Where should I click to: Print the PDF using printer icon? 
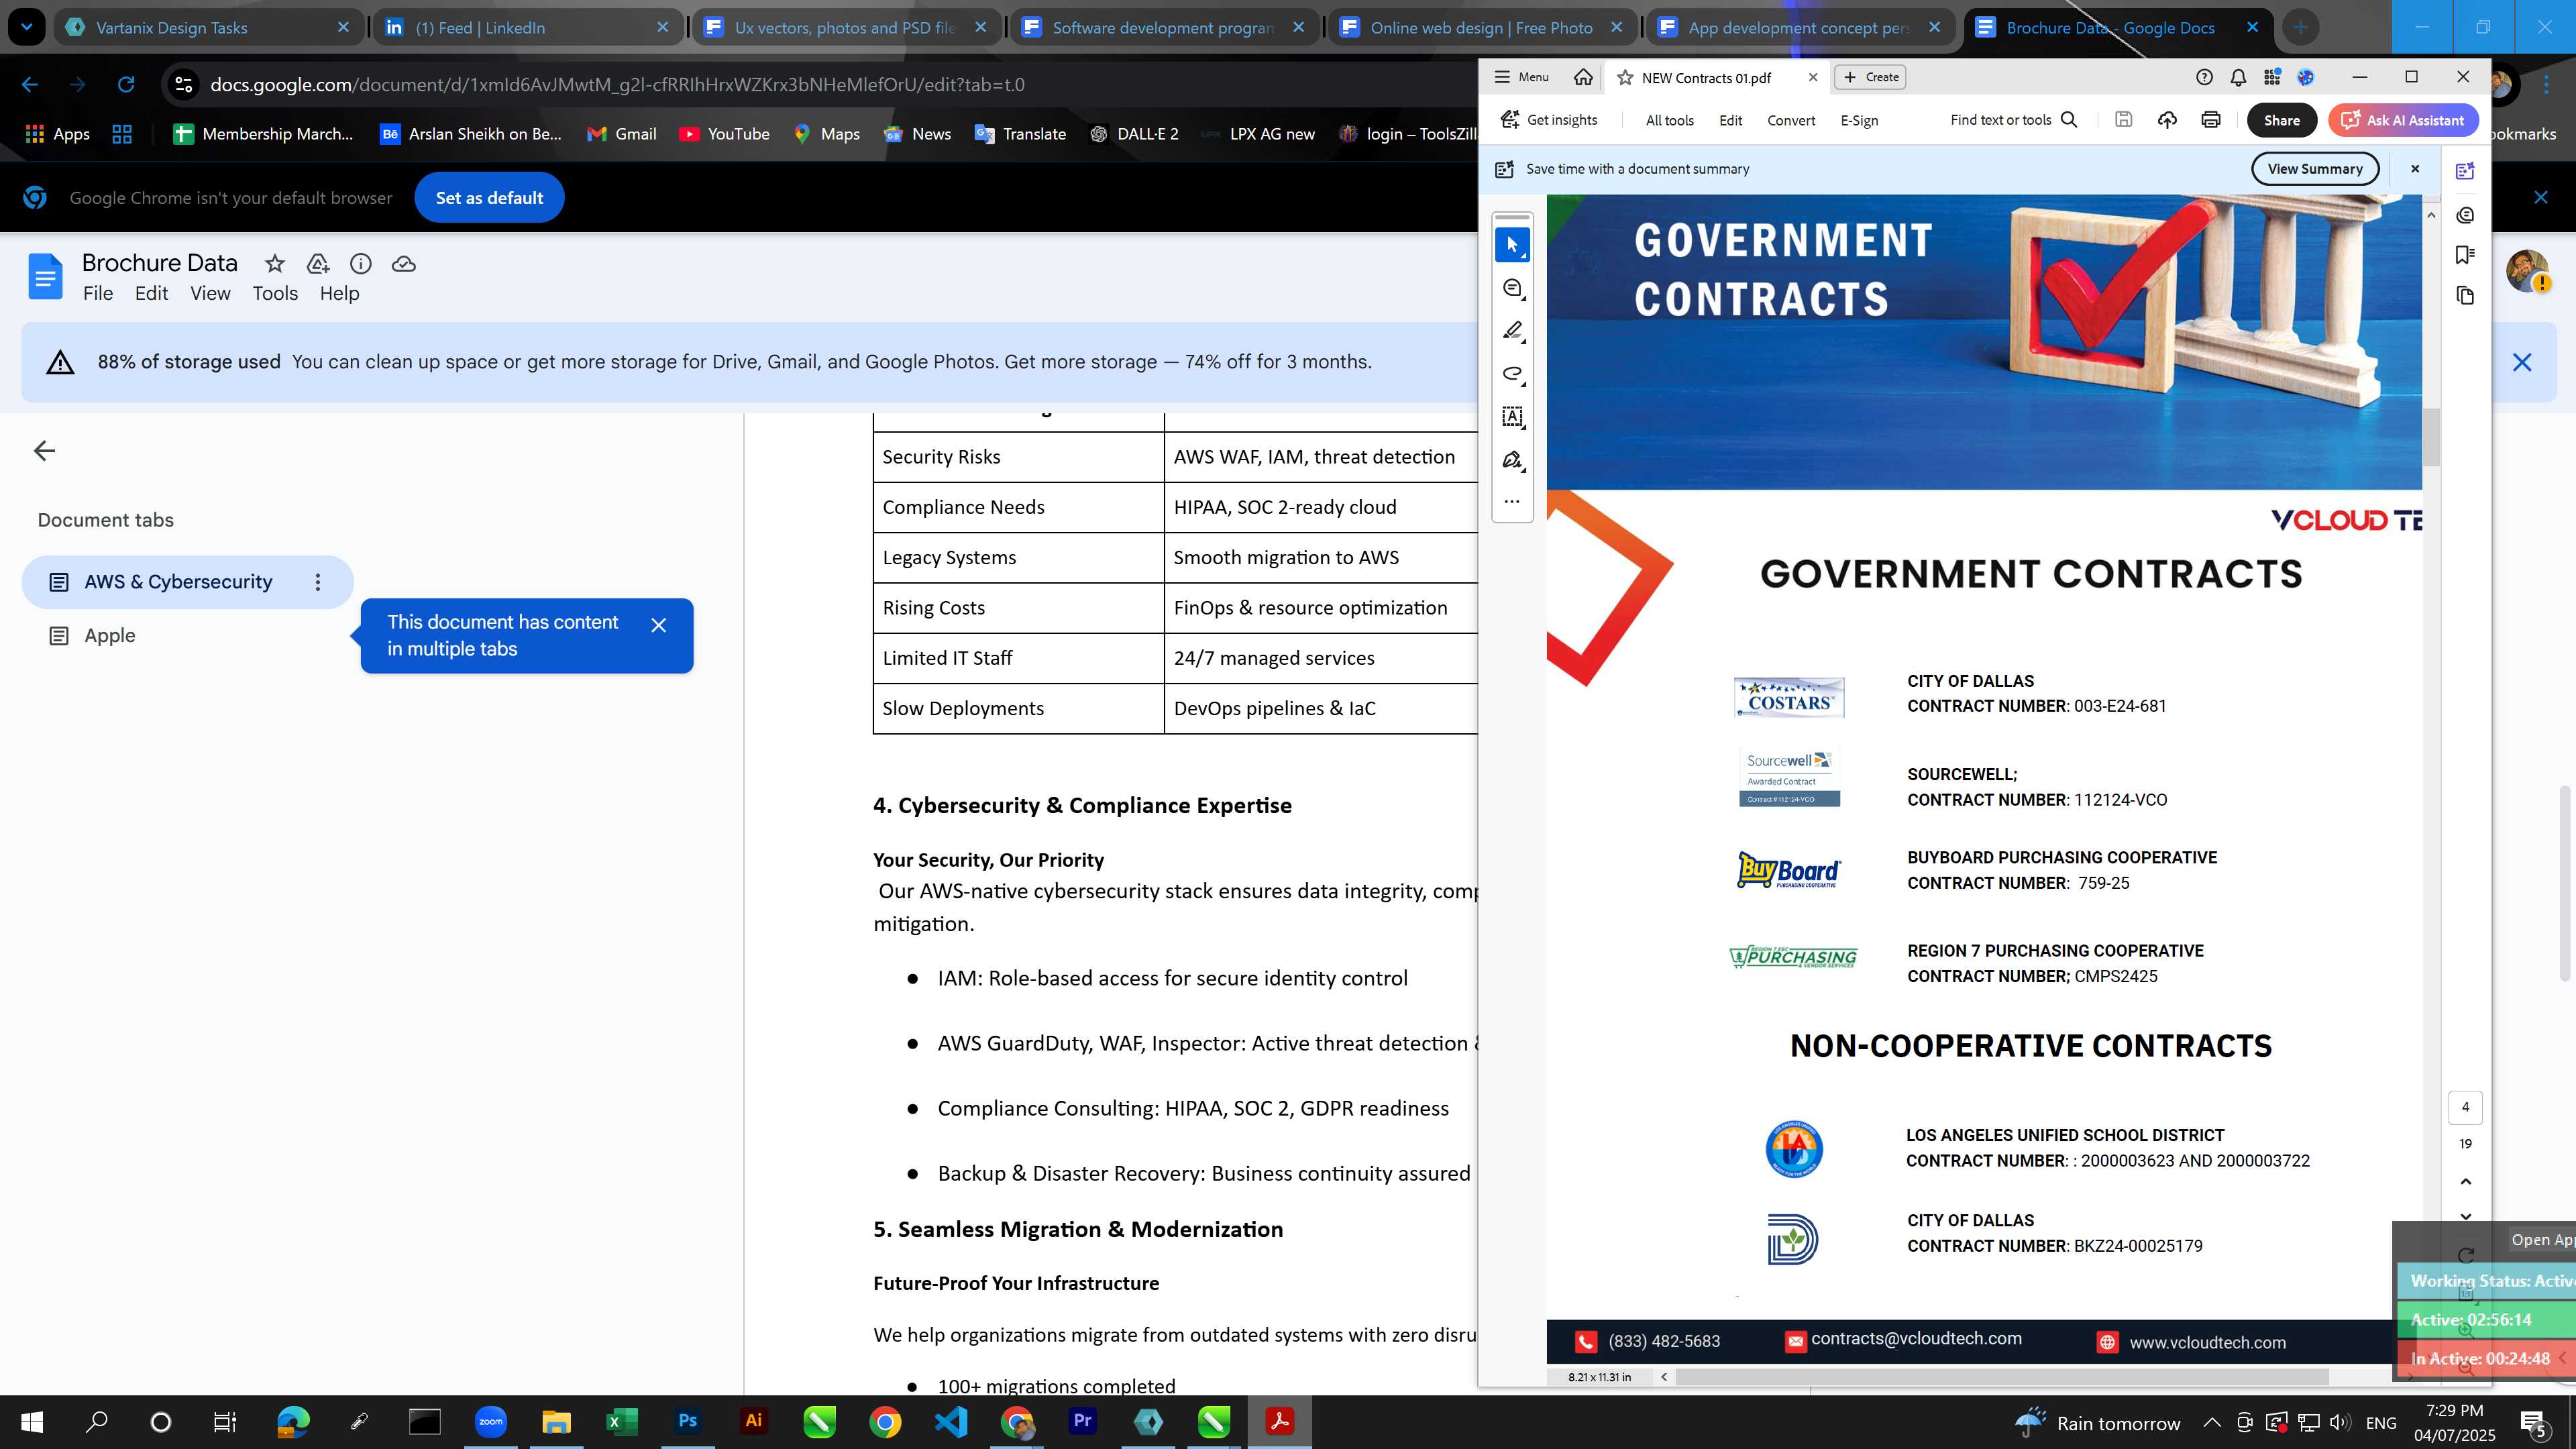click(2211, 120)
